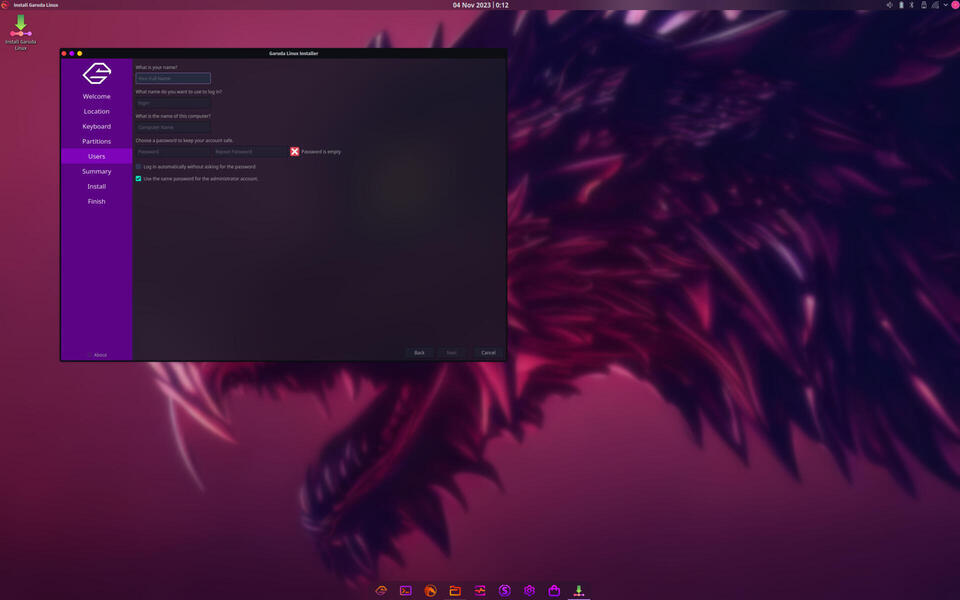This screenshot has width=960, height=600.
Task: Go to the Keyboard step in sidebar
Action: [97, 126]
